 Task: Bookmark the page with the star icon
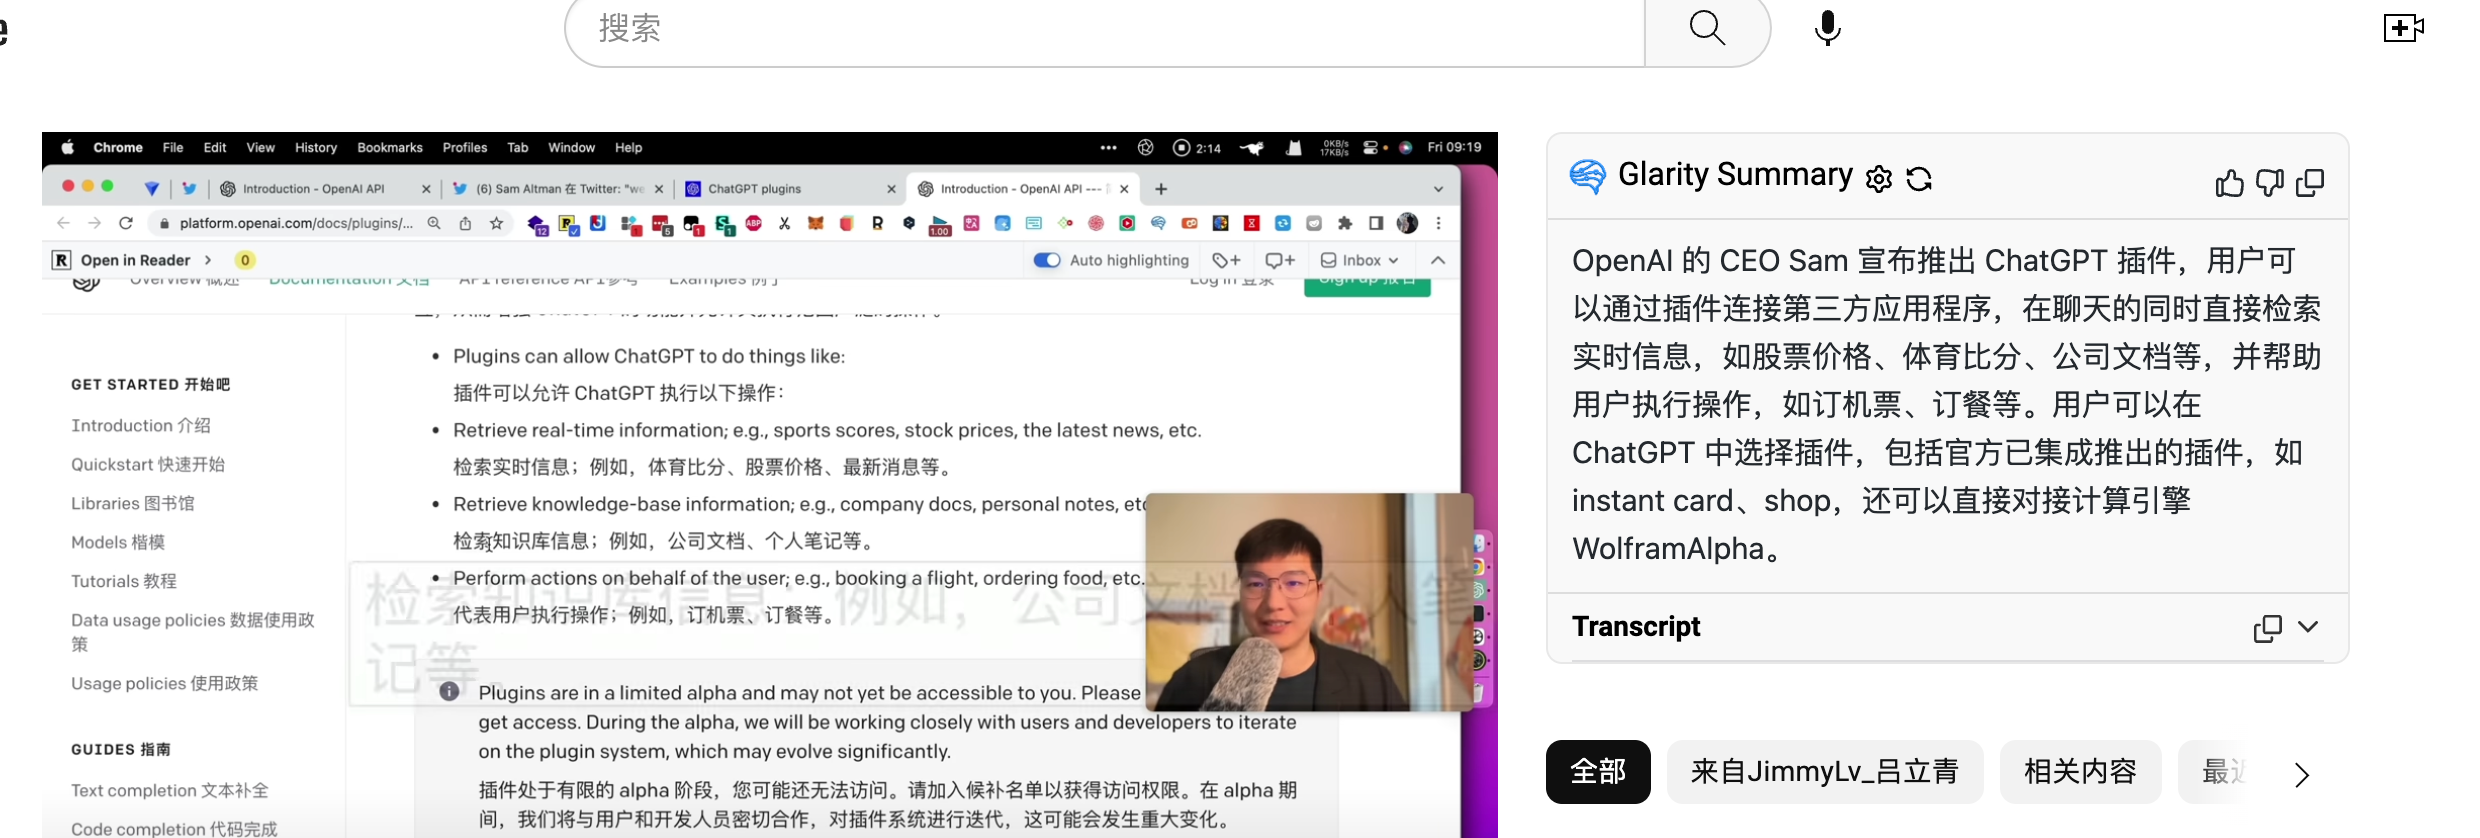tap(496, 223)
